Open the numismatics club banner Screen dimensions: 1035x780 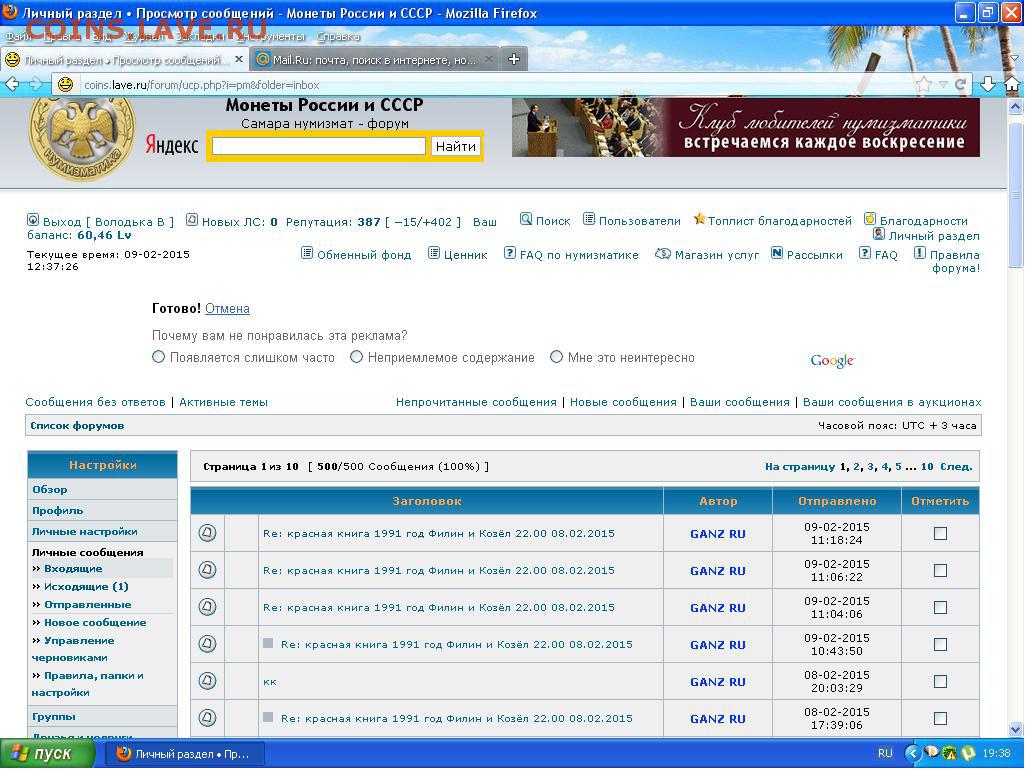pyautogui.click(x=746, y=127)
